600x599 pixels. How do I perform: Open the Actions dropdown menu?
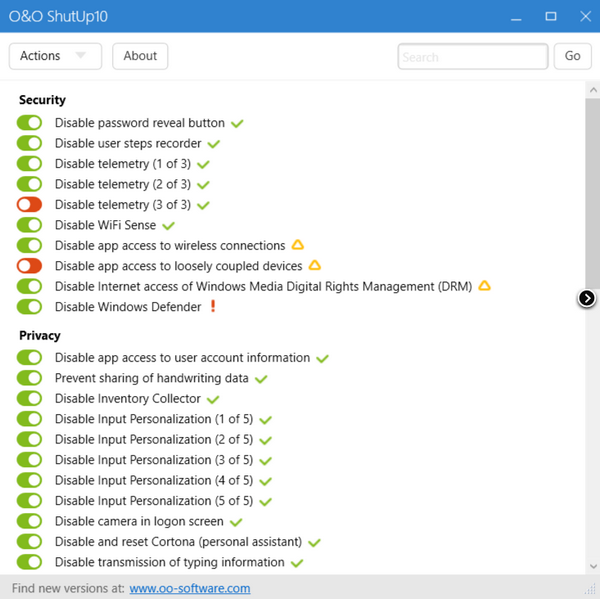pos(55,56)
